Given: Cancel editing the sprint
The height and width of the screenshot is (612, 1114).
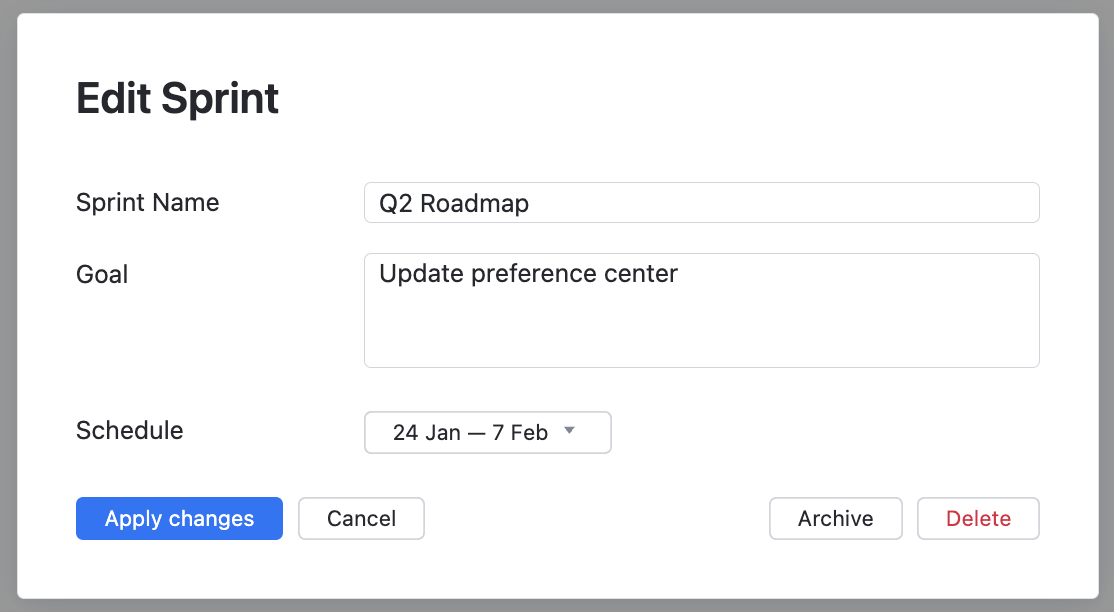Looking at the screenshot, I should coord(361,519).
